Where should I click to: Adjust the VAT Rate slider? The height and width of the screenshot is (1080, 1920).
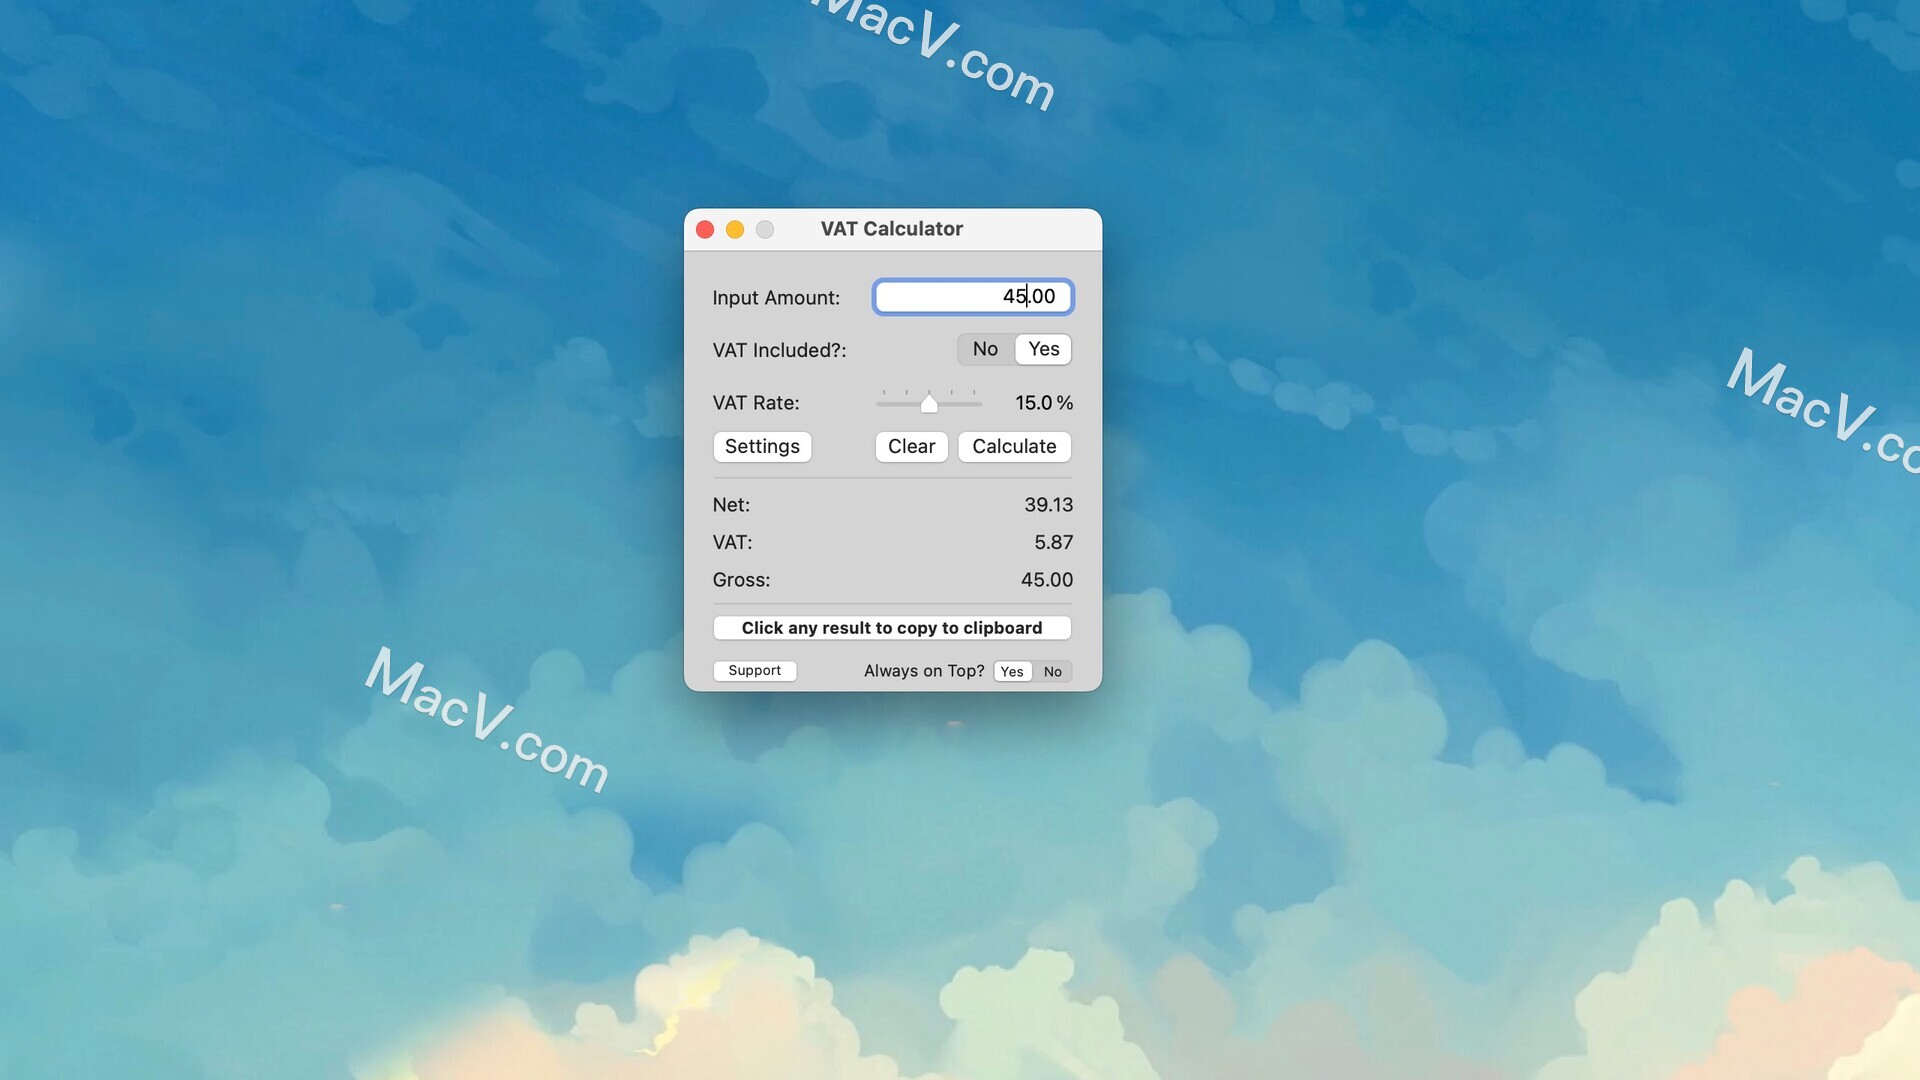(x=928, y=404)
